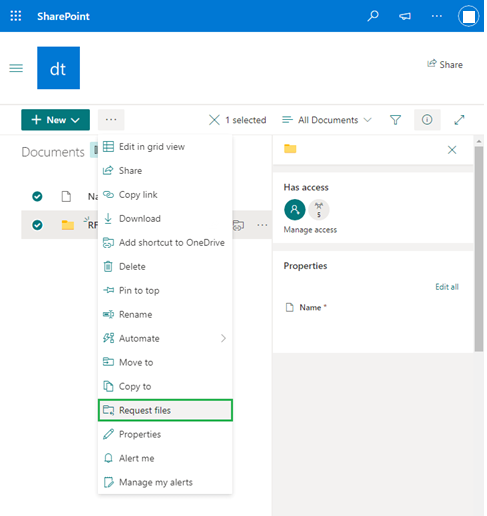Expand content with the full-screen arrow icon

459,120
